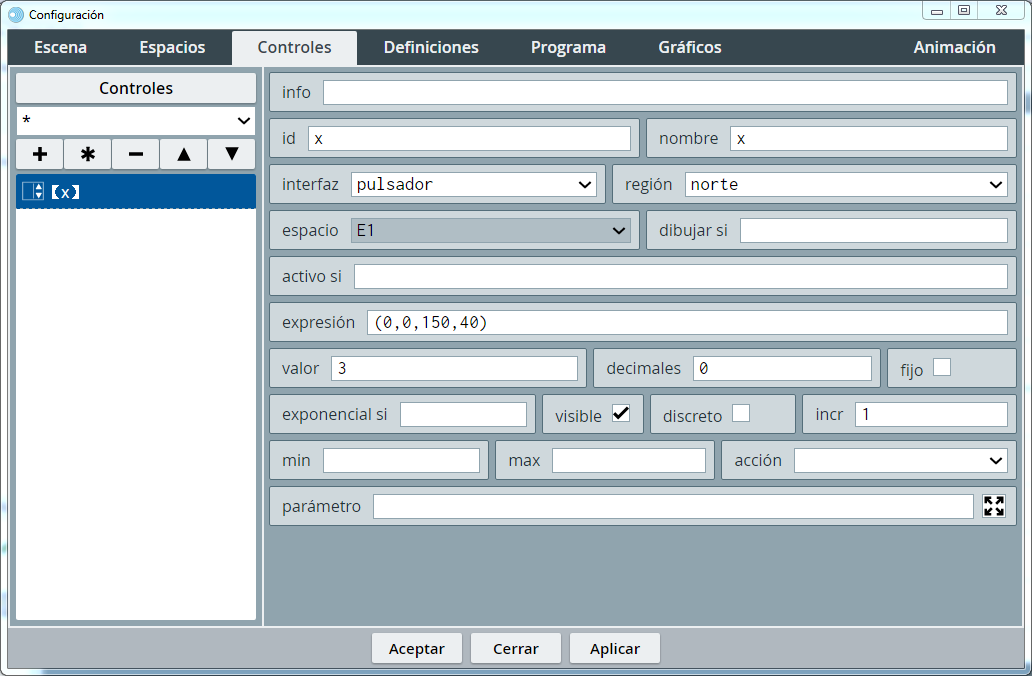
Task: Switch to the Definiciones tab
Action: [431, 47]
